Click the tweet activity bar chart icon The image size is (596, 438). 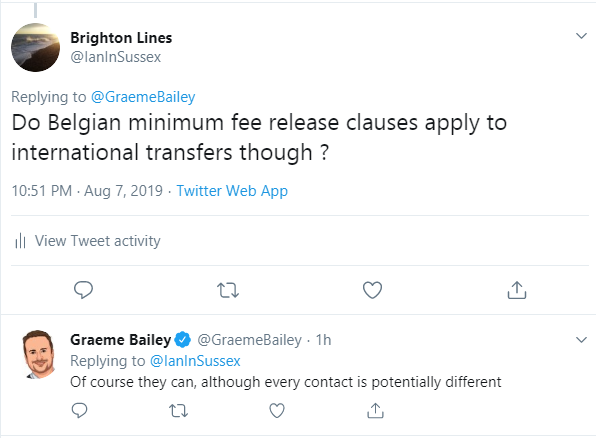20,241
